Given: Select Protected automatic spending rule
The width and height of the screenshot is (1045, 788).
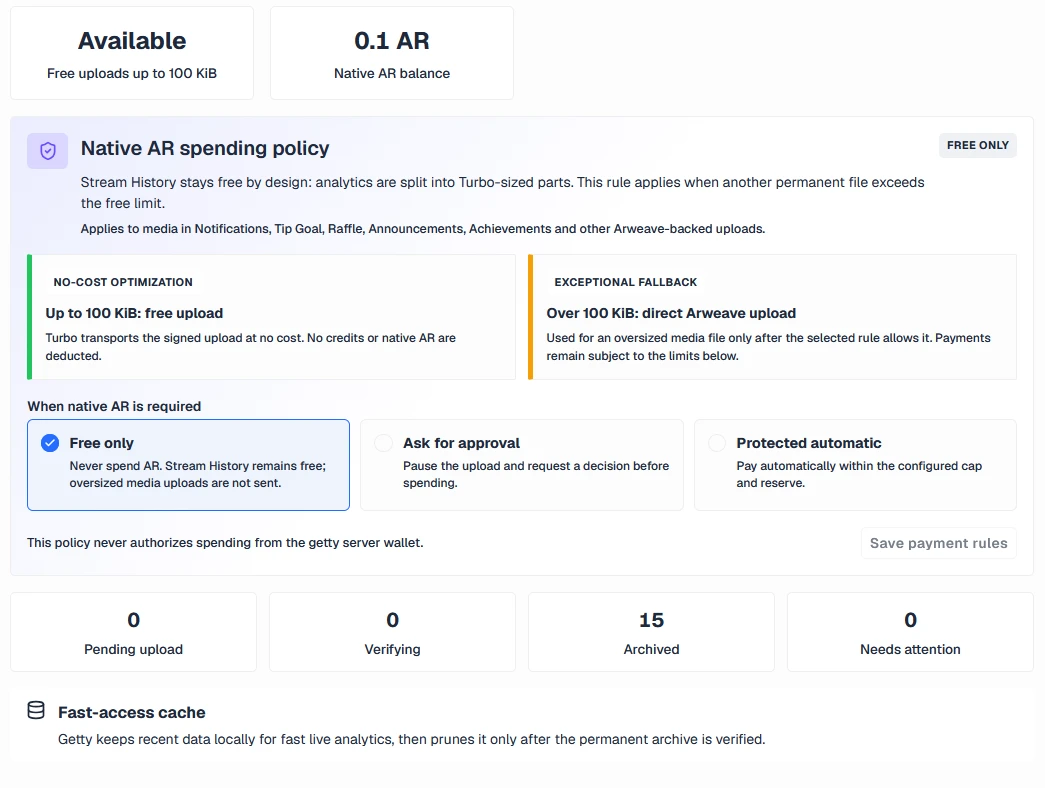Looking at the screenshot, I should [x=856, y=465].
